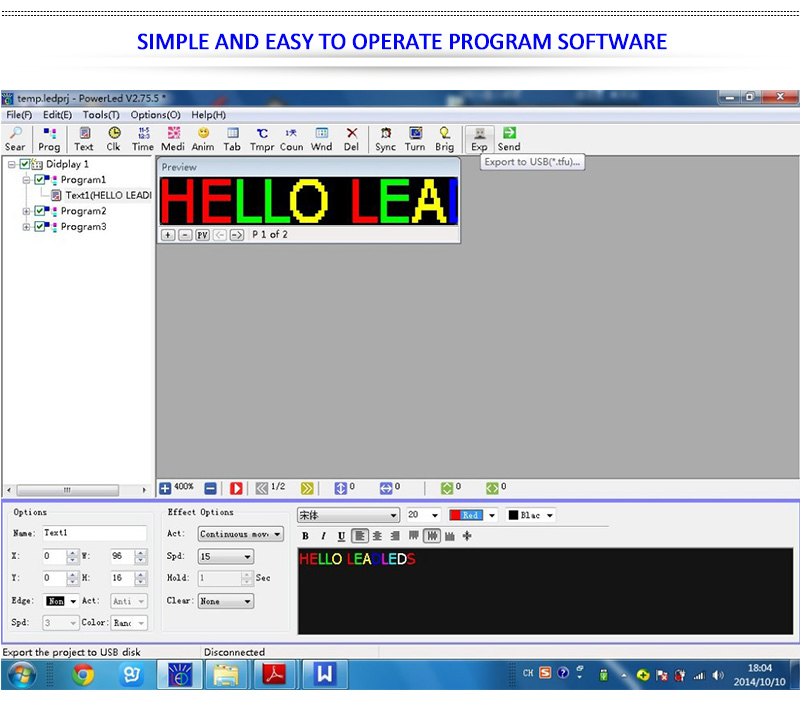
Task: Insert a Tmpr temperature element
Action: [262, 139]
